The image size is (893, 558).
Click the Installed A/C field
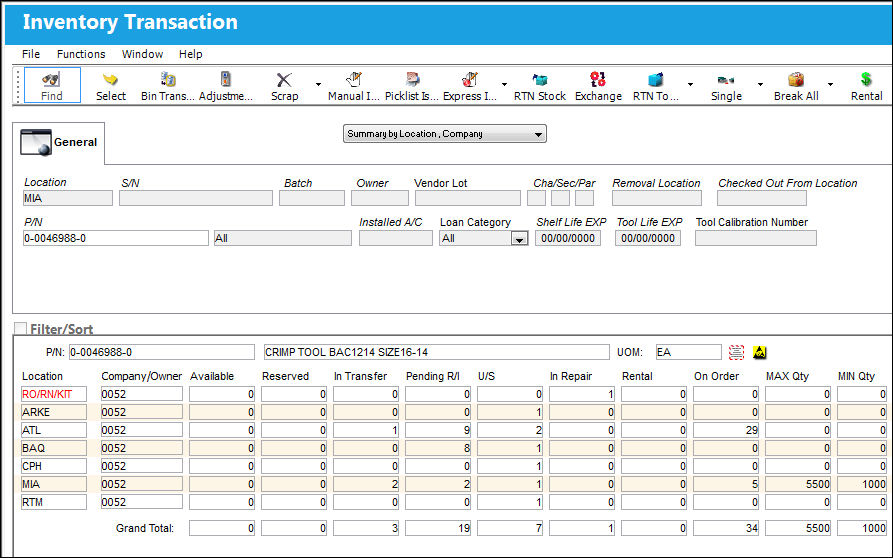(396, 238)
